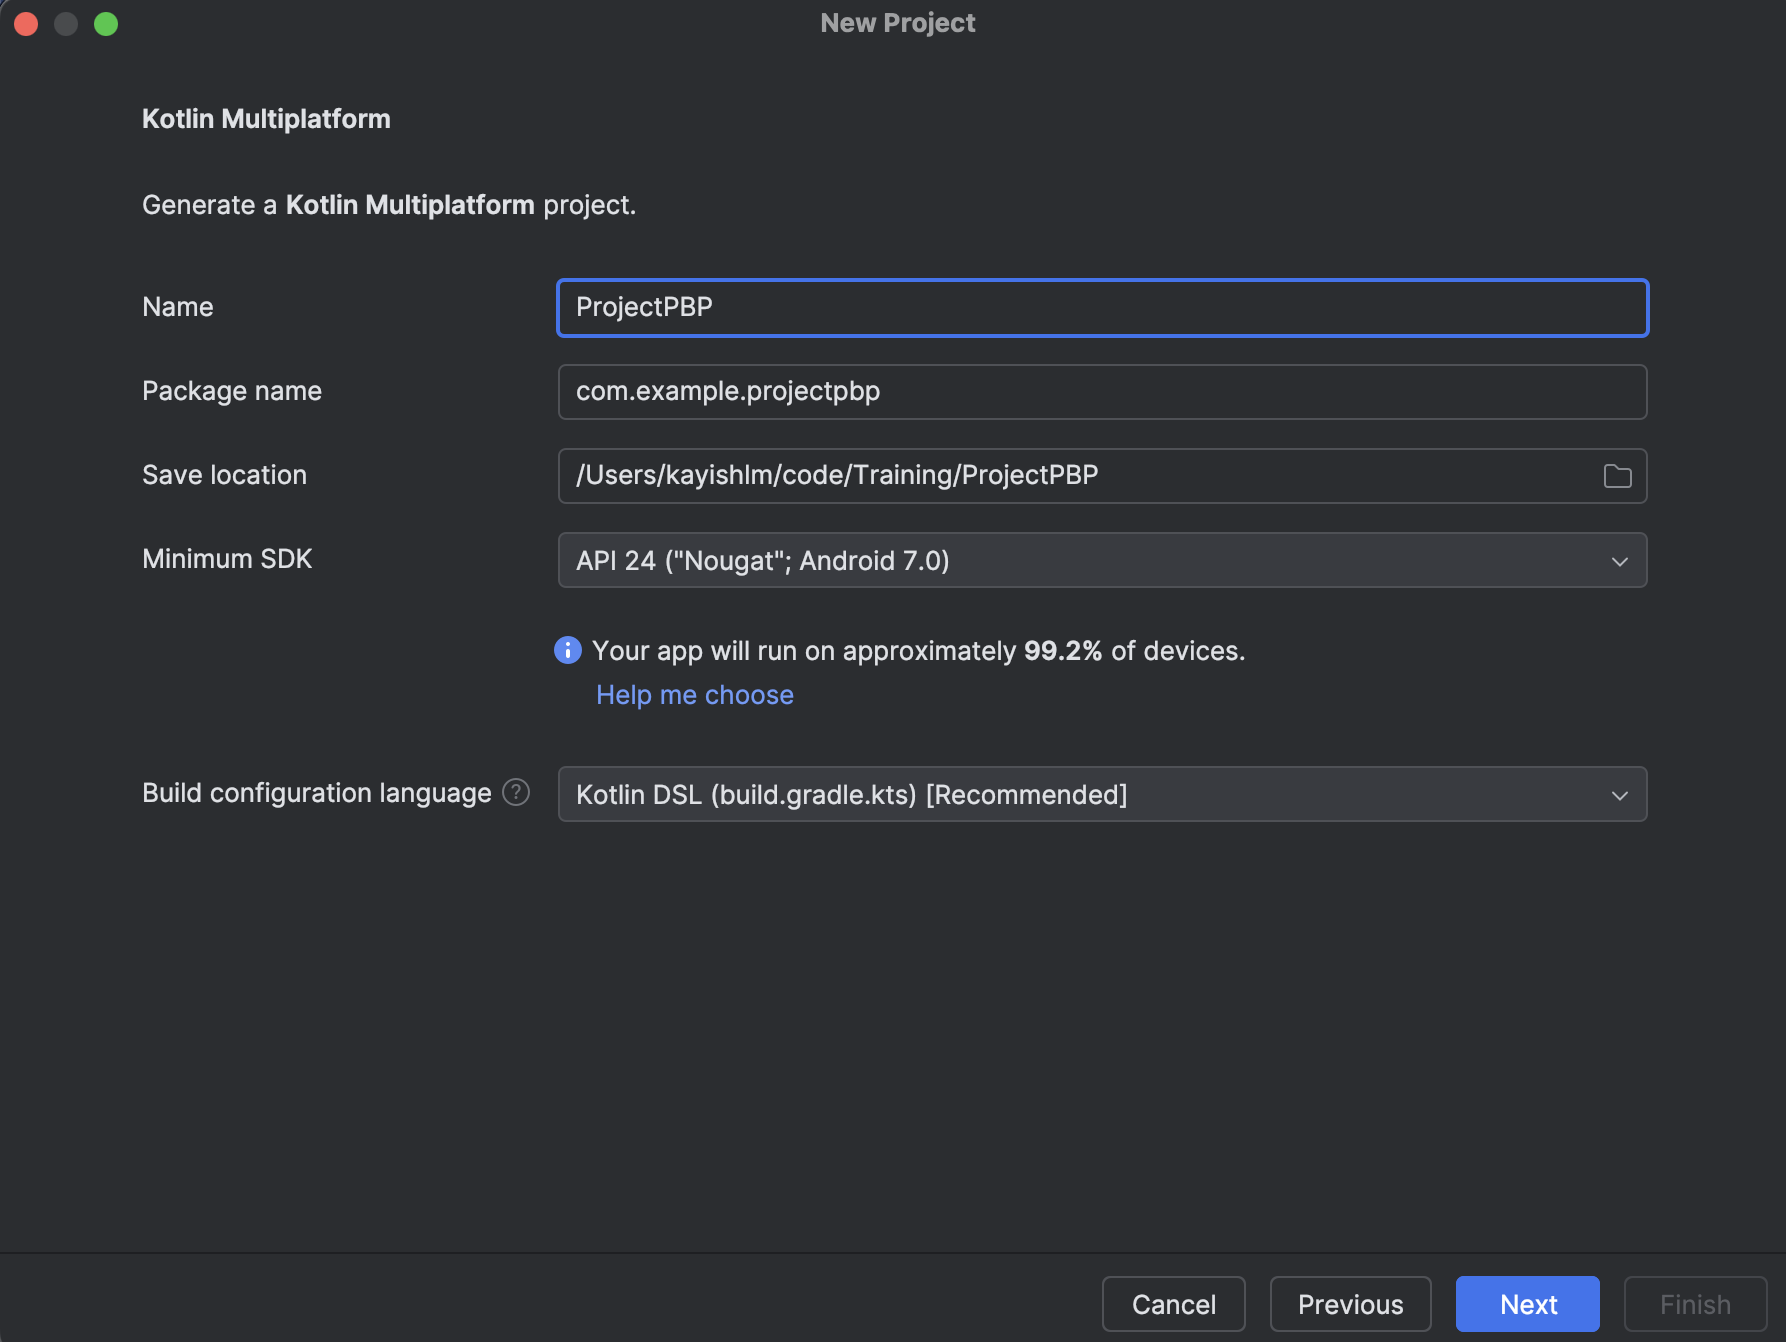This screenshot has height=1342, width=1786.
Task: Minimize the window using the gray button
Action: click(x=66, y=23)
